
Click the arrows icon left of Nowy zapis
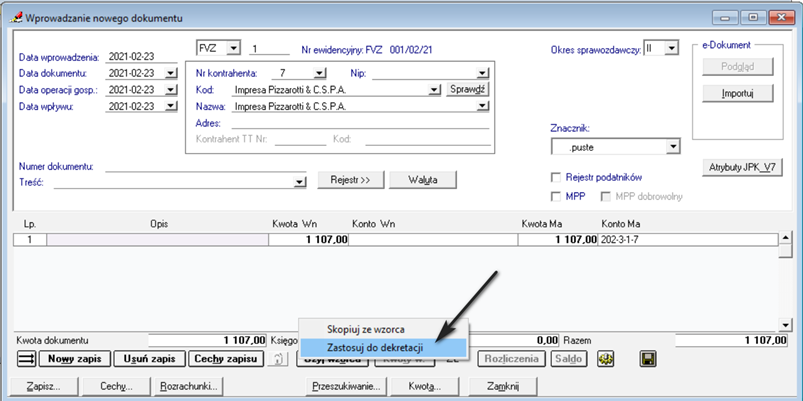pyautogui.click(x=26, y=359)
